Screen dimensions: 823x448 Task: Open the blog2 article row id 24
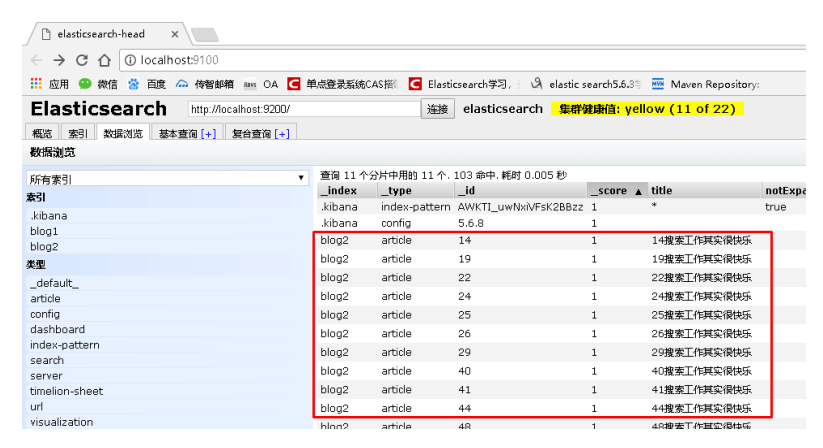click(x=562, y=296)
